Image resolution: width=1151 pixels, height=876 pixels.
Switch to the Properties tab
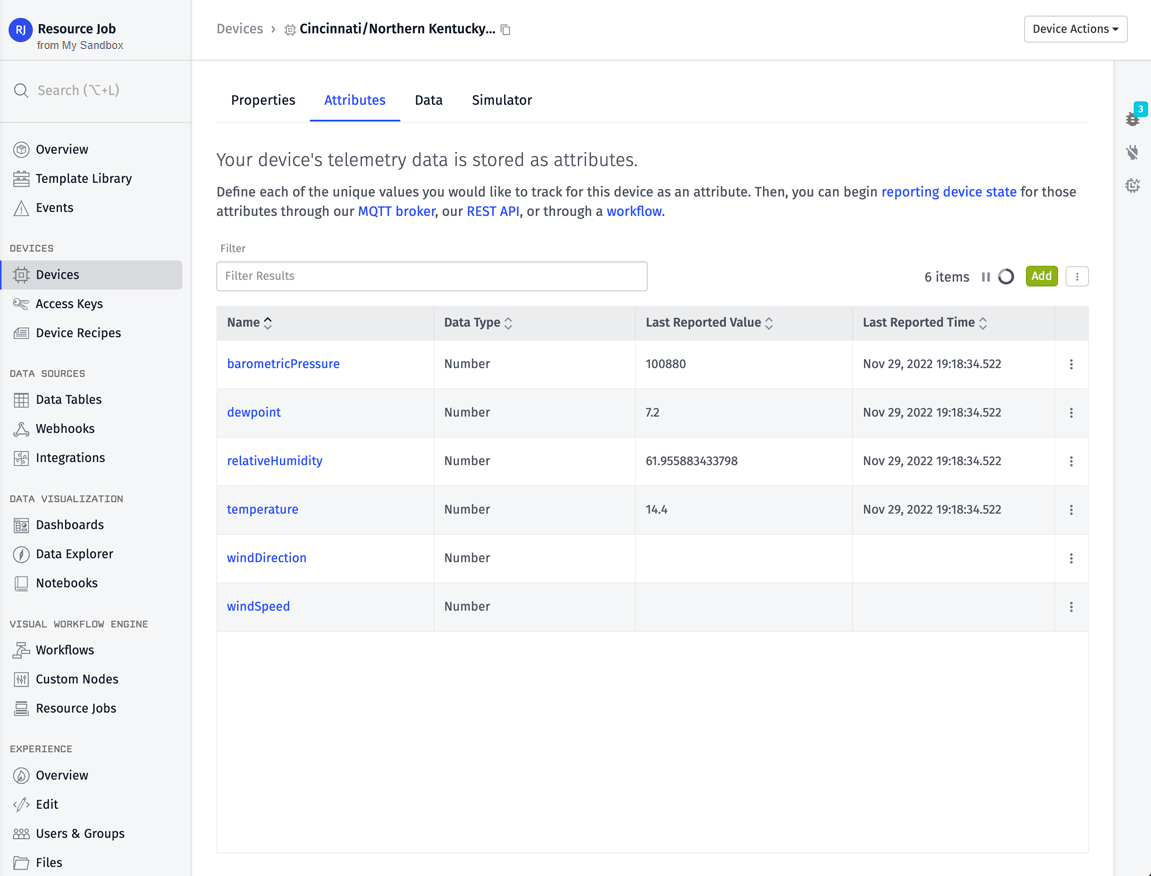(263, 101)
